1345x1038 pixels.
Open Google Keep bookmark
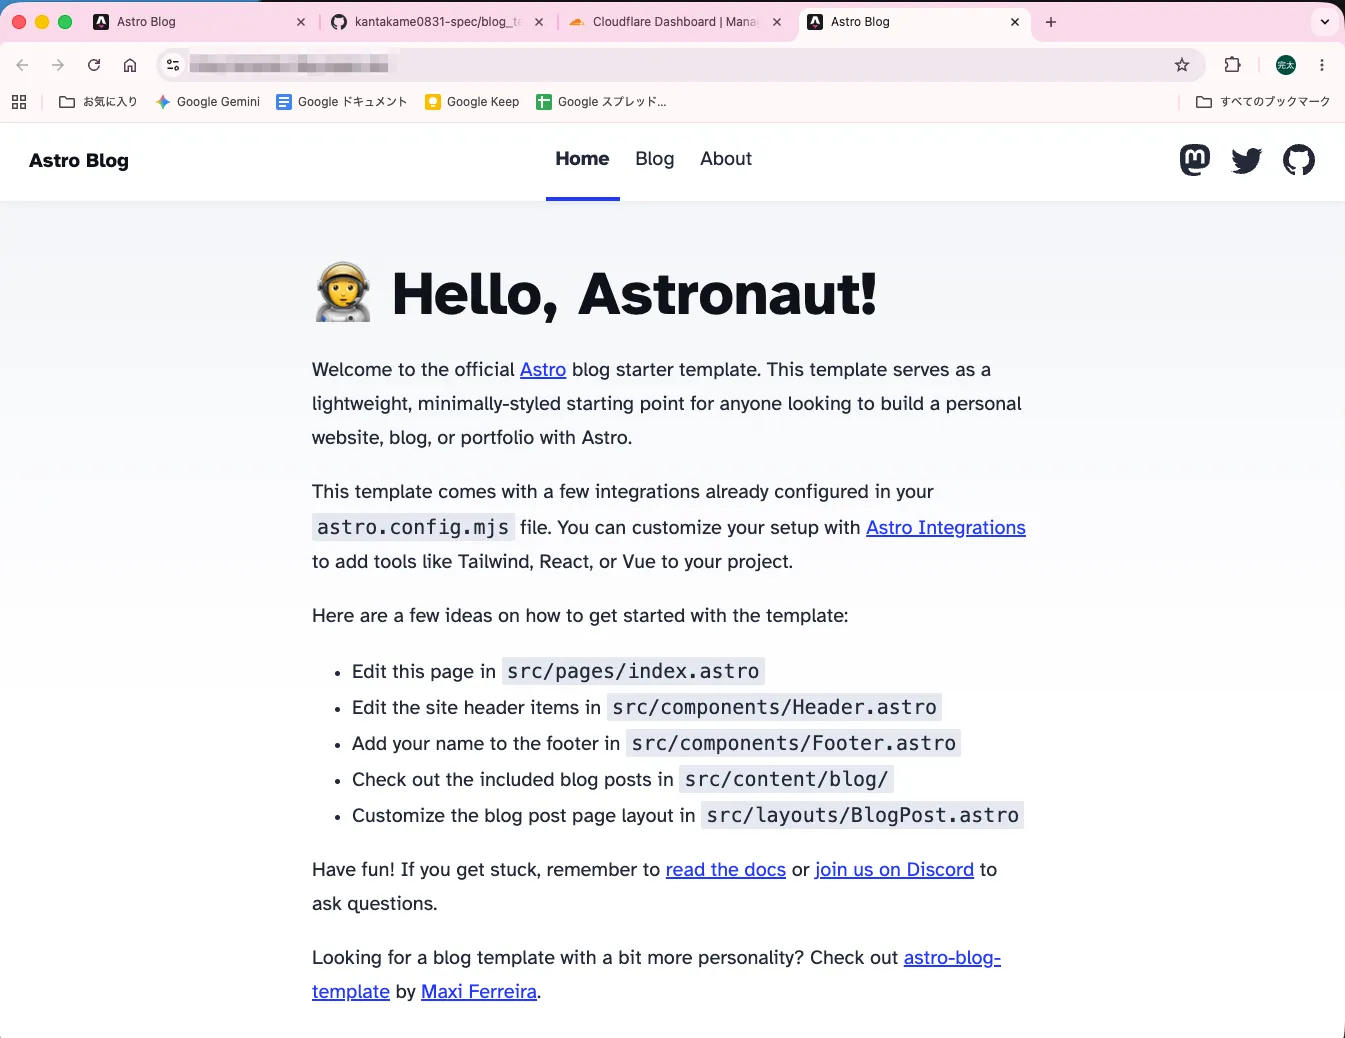[472, 102]
